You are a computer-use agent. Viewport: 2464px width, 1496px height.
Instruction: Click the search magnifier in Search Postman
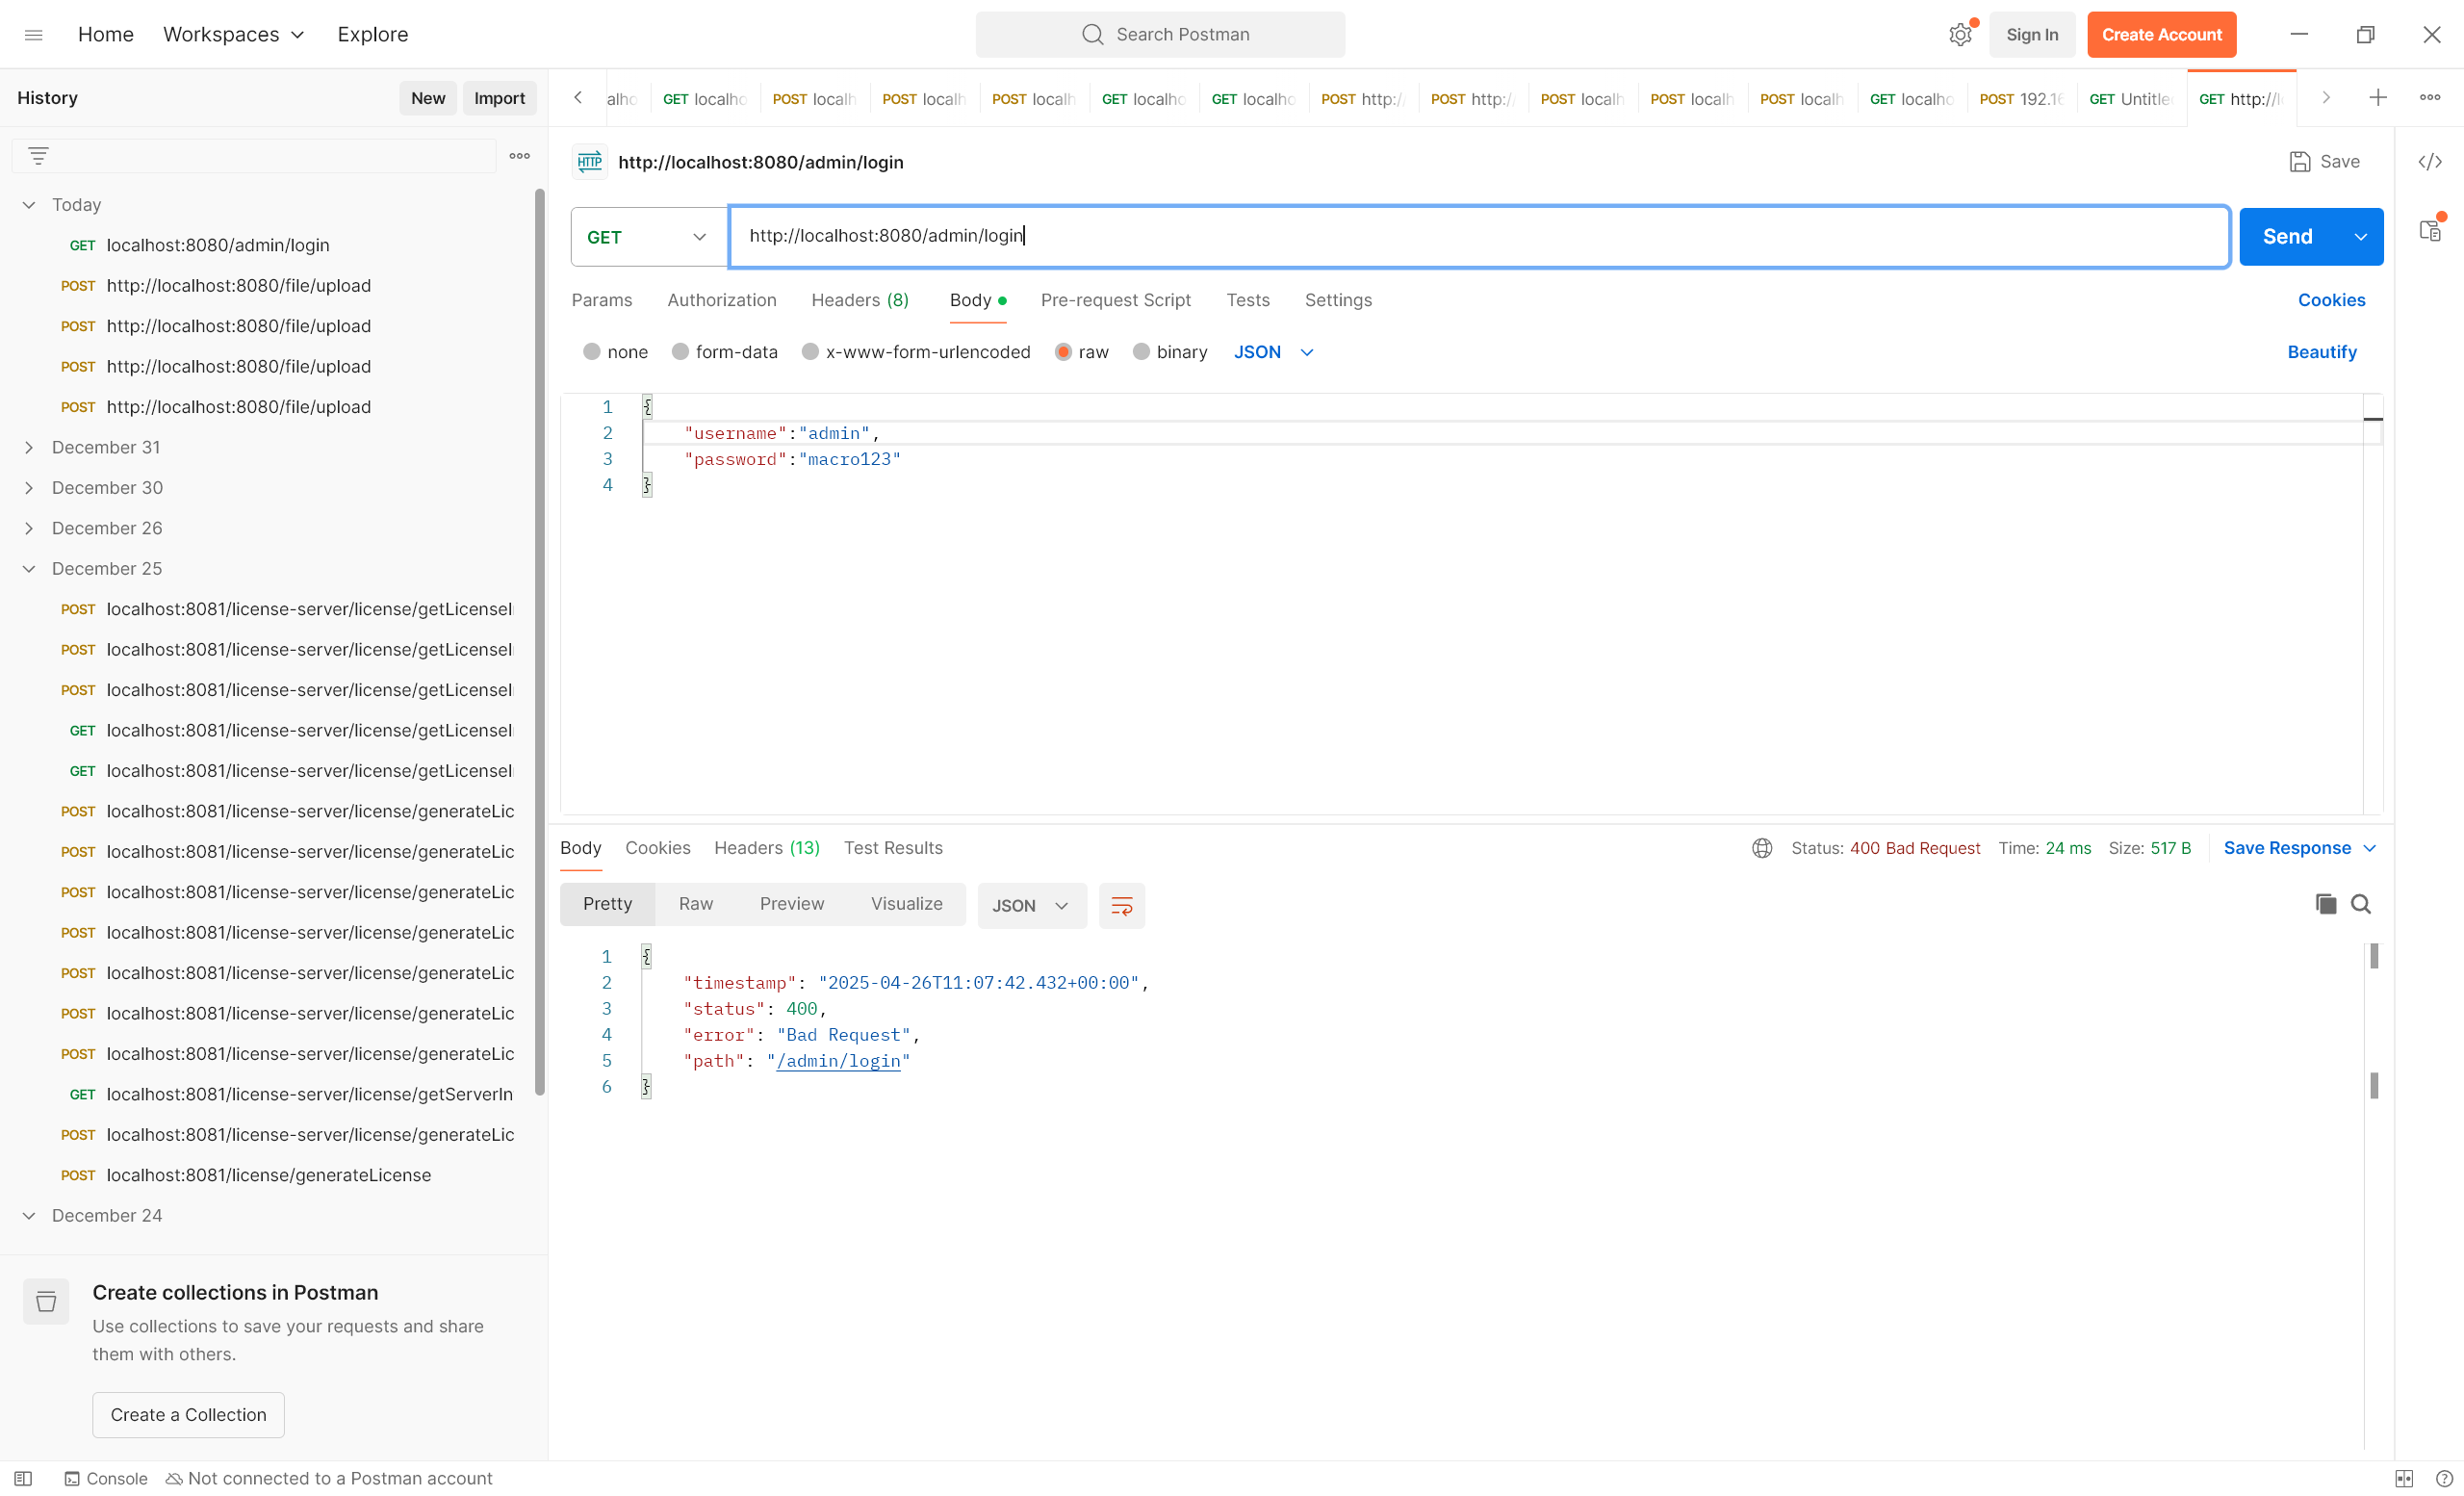point(1092,35)
